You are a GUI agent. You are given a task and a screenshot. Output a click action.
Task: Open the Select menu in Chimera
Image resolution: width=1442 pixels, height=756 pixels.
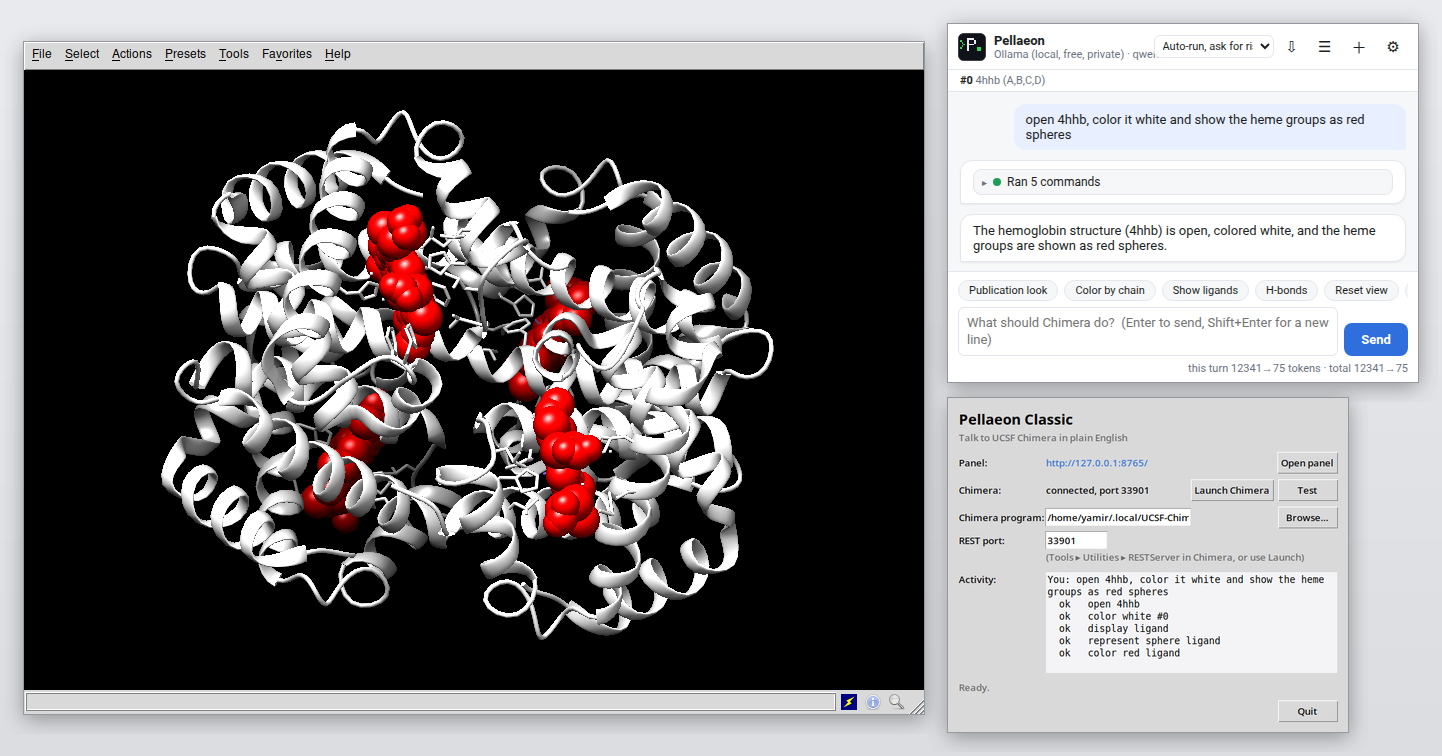pos(82,54)
